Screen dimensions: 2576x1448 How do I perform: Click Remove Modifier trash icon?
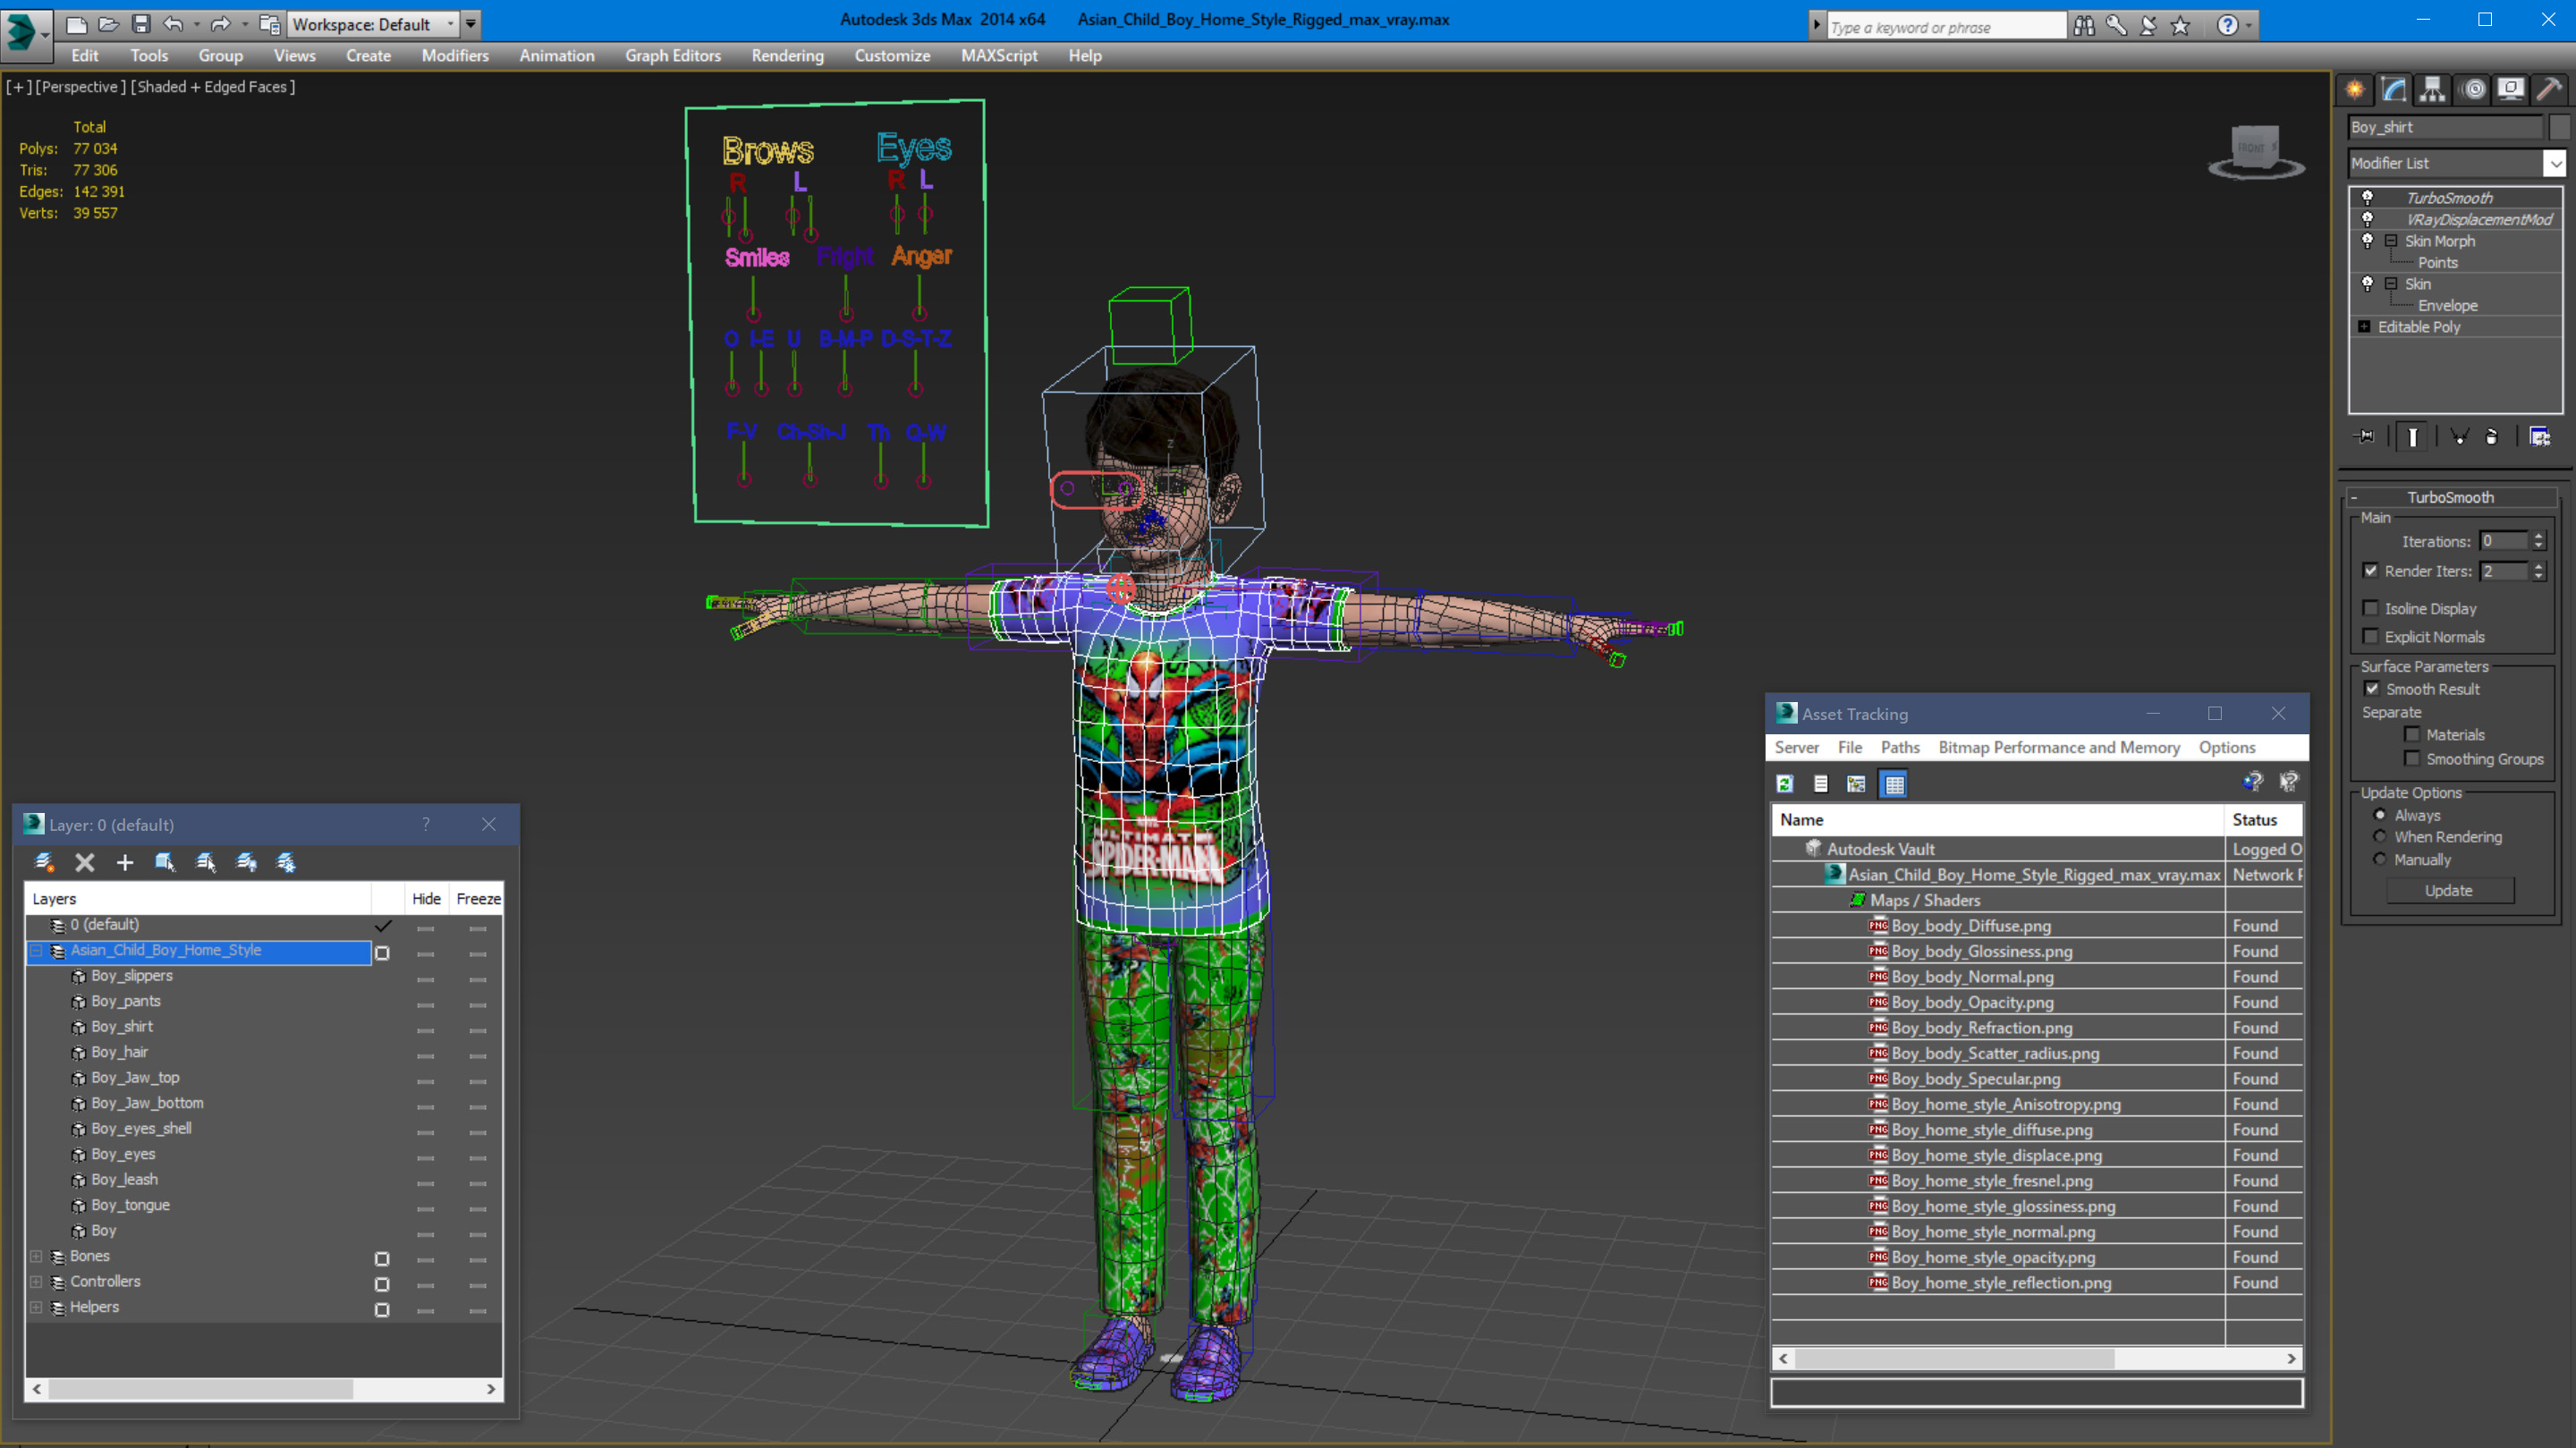pos(2492,436)
